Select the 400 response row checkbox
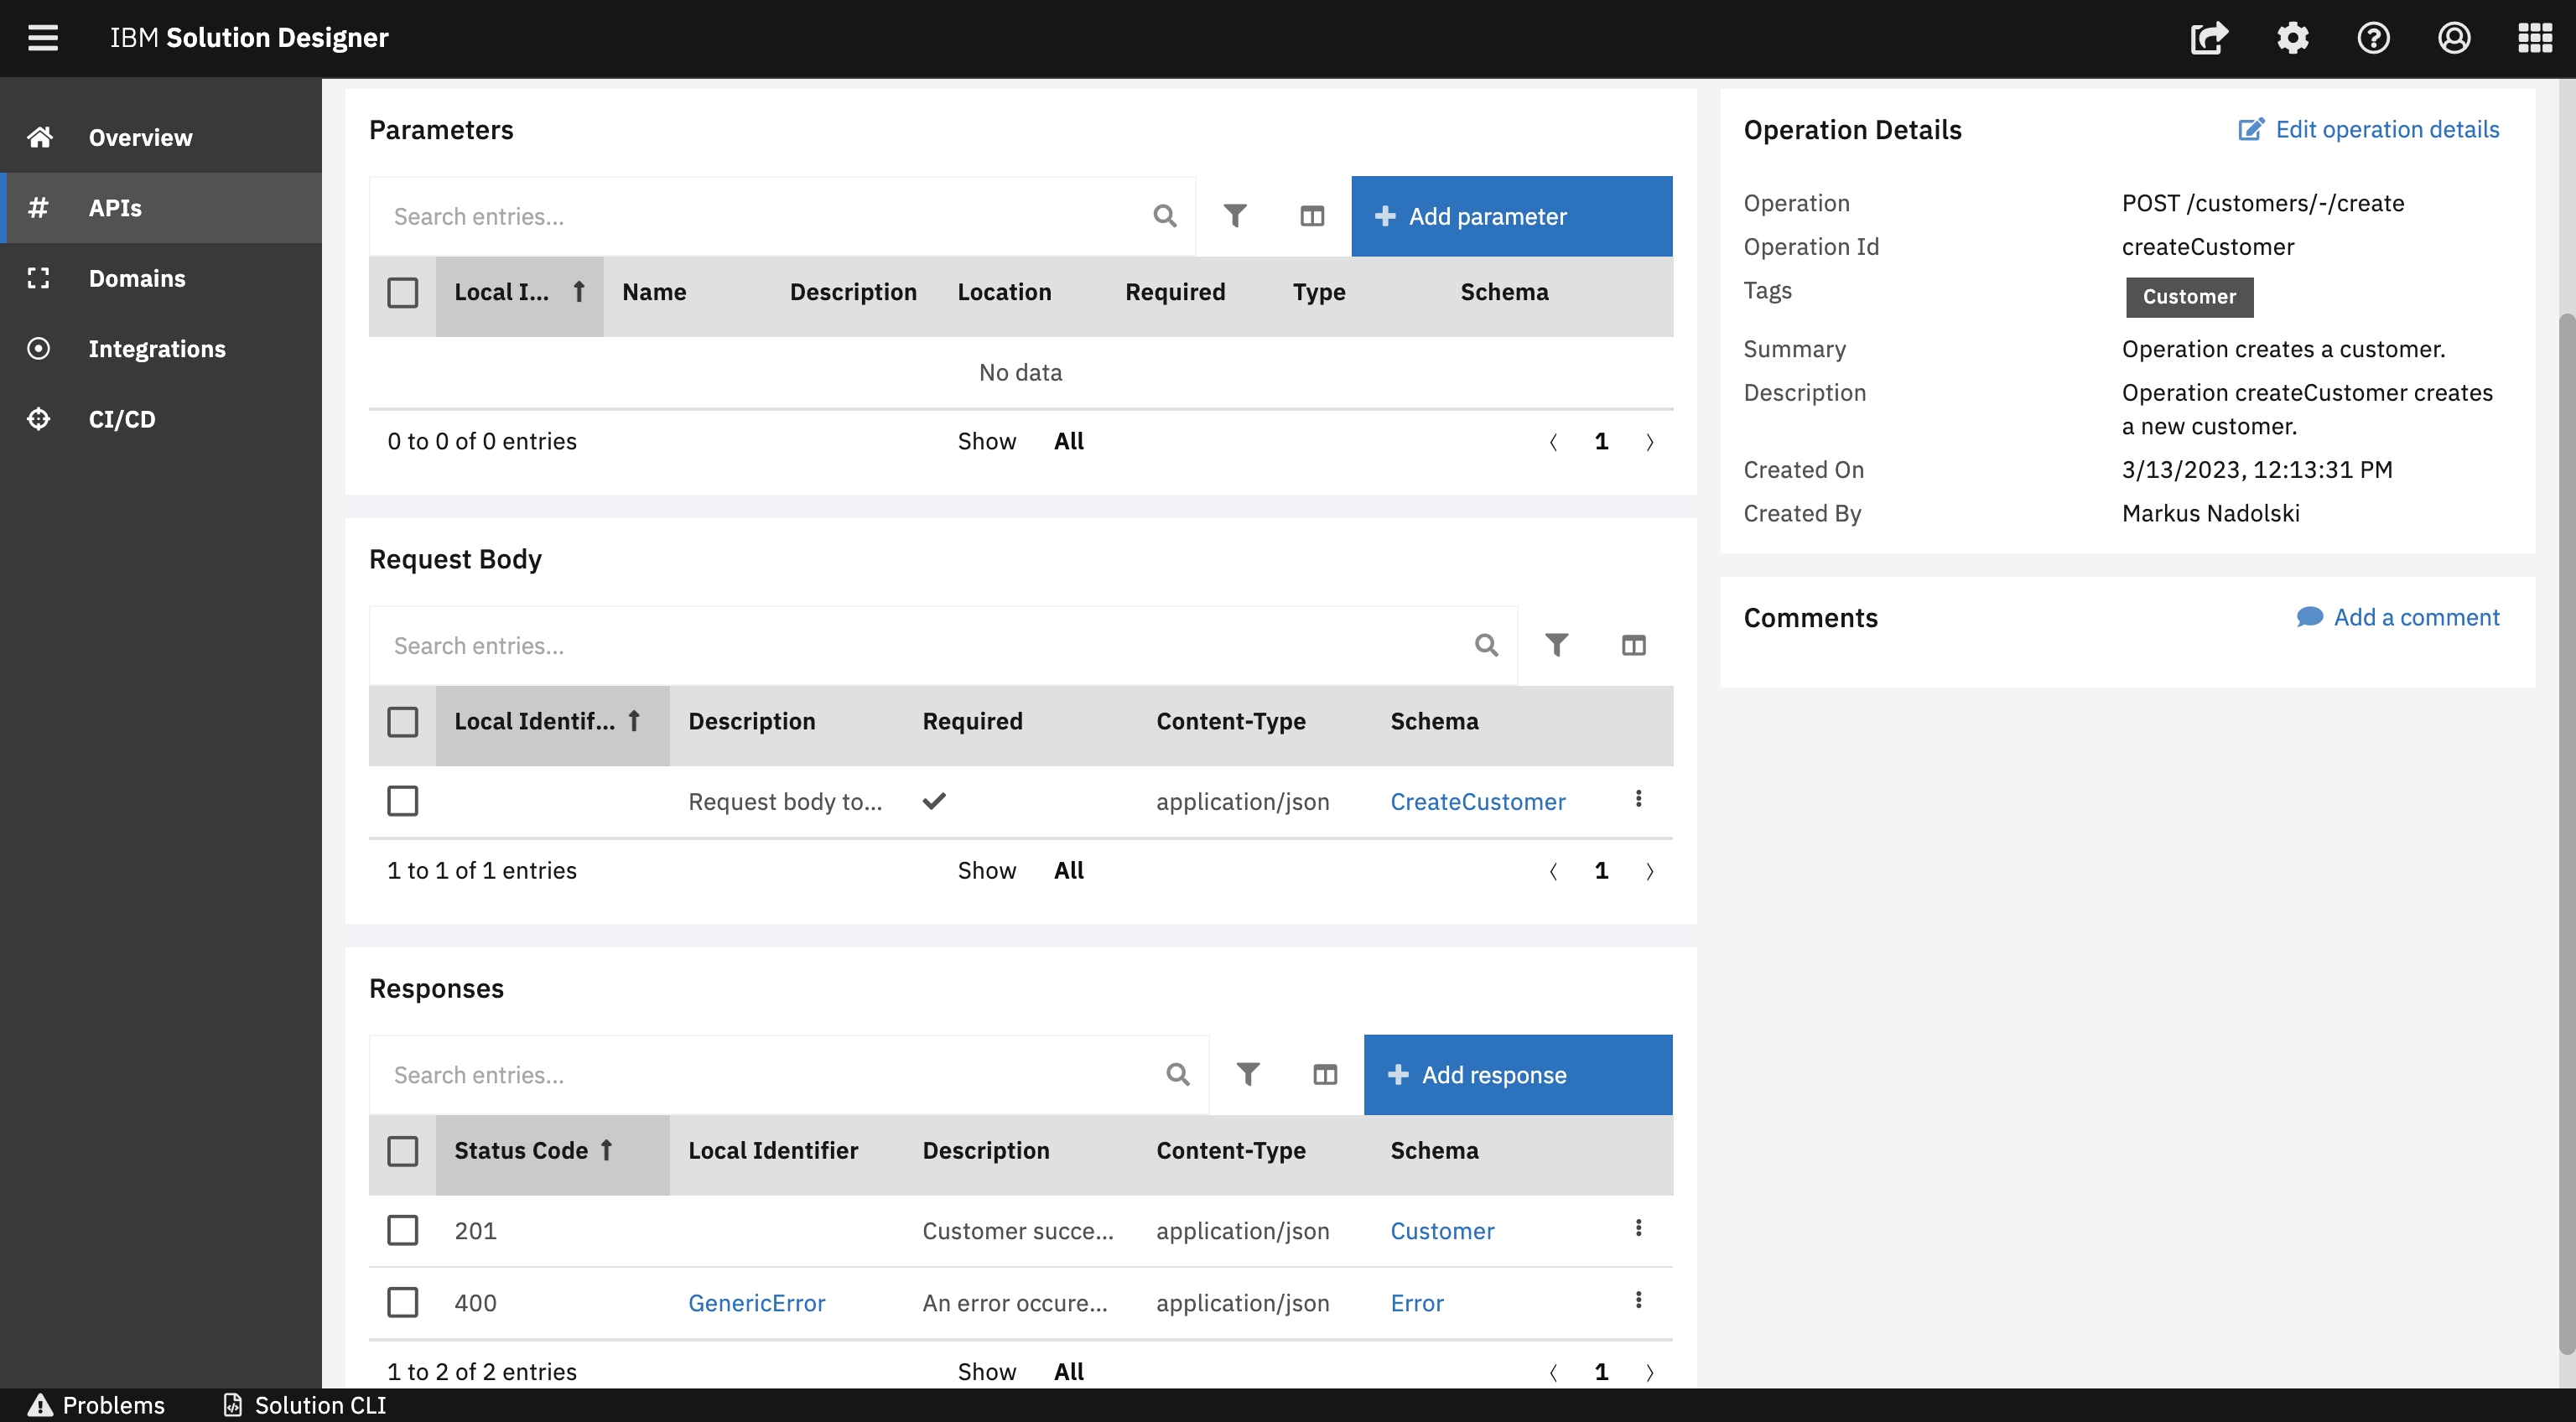Viewport: 2576px width, 1422px height. tap(402, 1302)
